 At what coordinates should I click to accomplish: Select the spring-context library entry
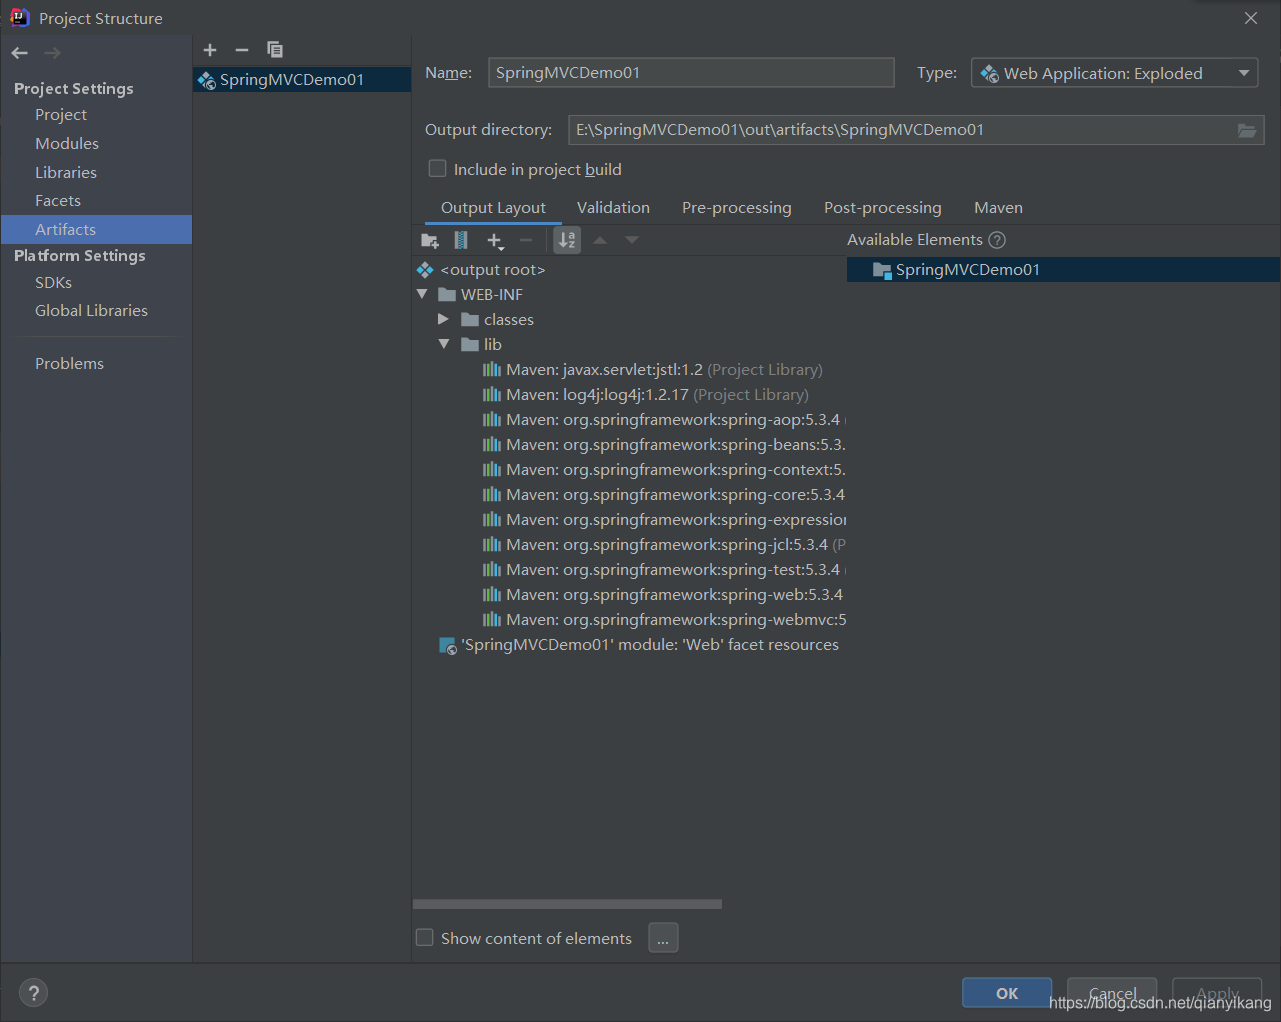(x=664, y=470)
